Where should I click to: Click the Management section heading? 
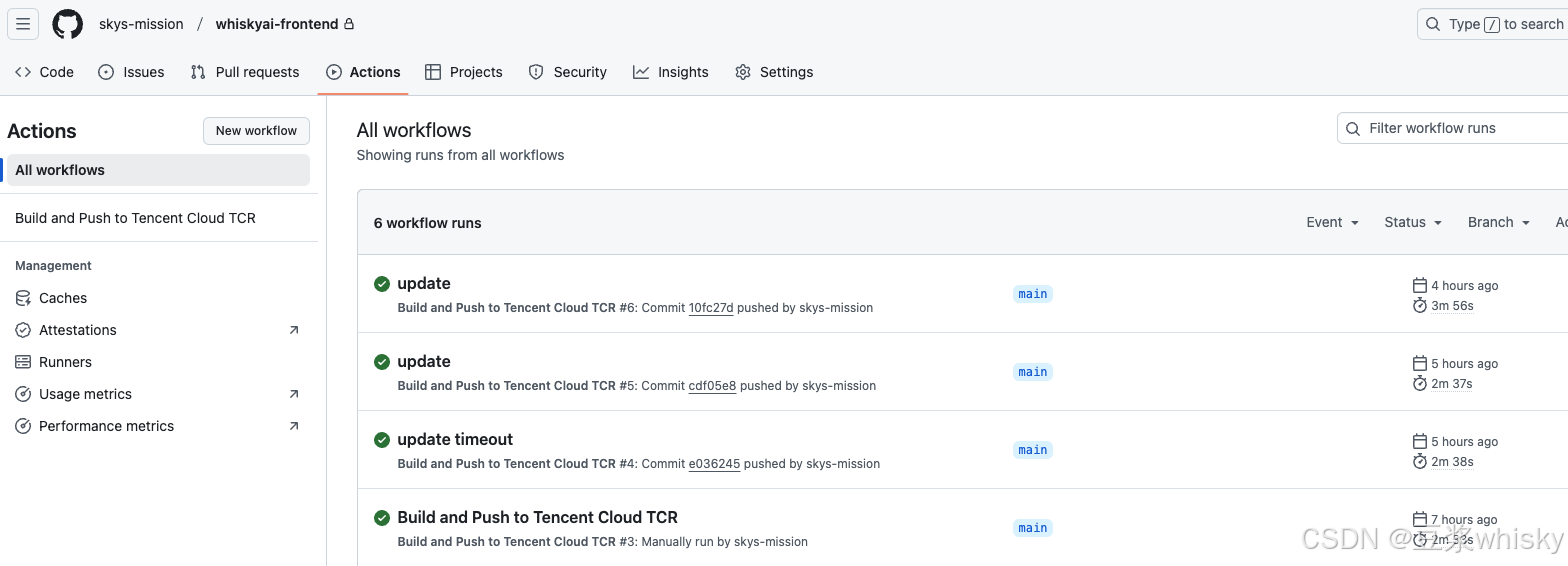click(x=53, y=266)
